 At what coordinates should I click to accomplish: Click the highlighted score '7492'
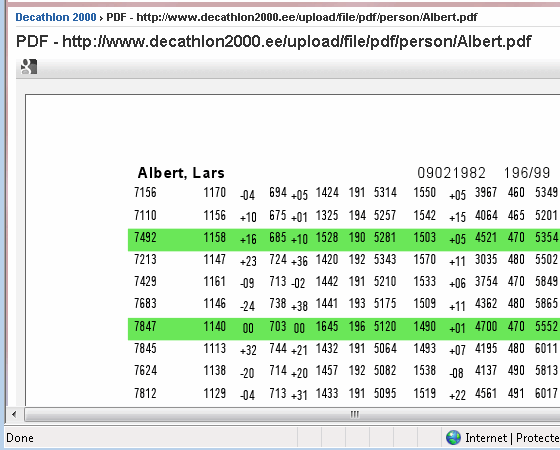(x=145, y=238)
